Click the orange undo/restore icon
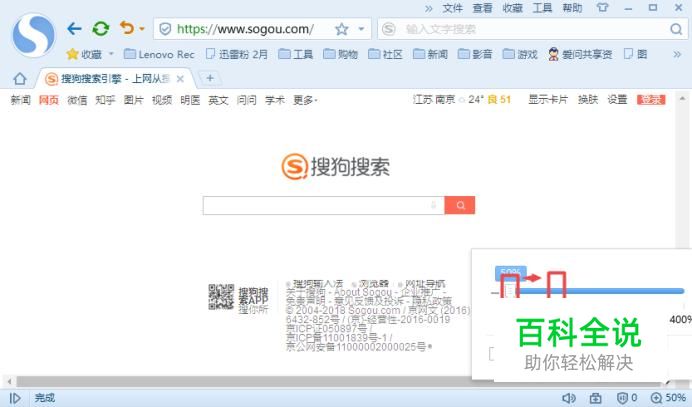 click(127, 29)
